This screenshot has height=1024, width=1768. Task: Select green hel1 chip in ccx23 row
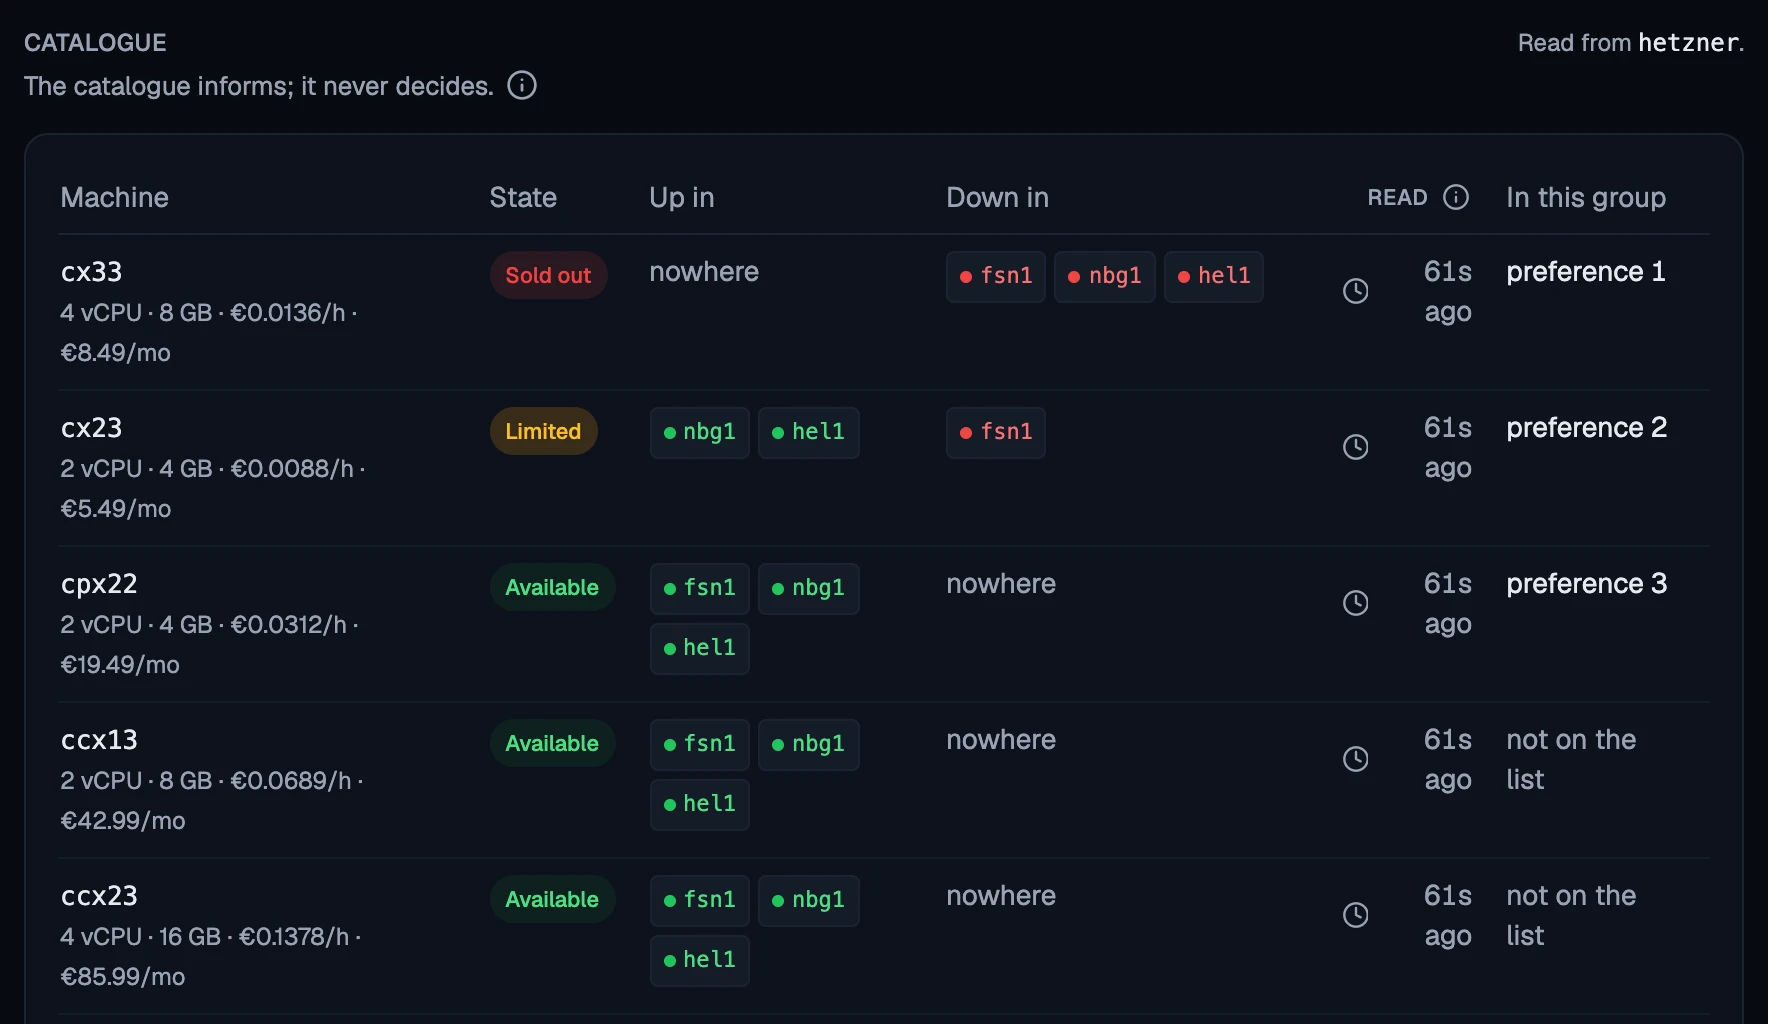click(x=700, y=960)
